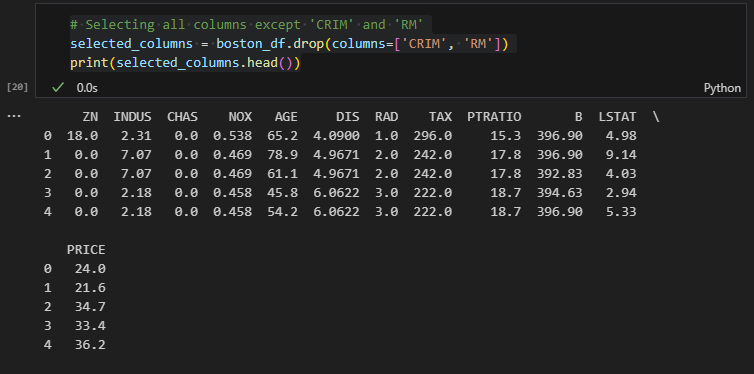
Task: Click the ZN column header in output
Action: (x=90, y=117)
